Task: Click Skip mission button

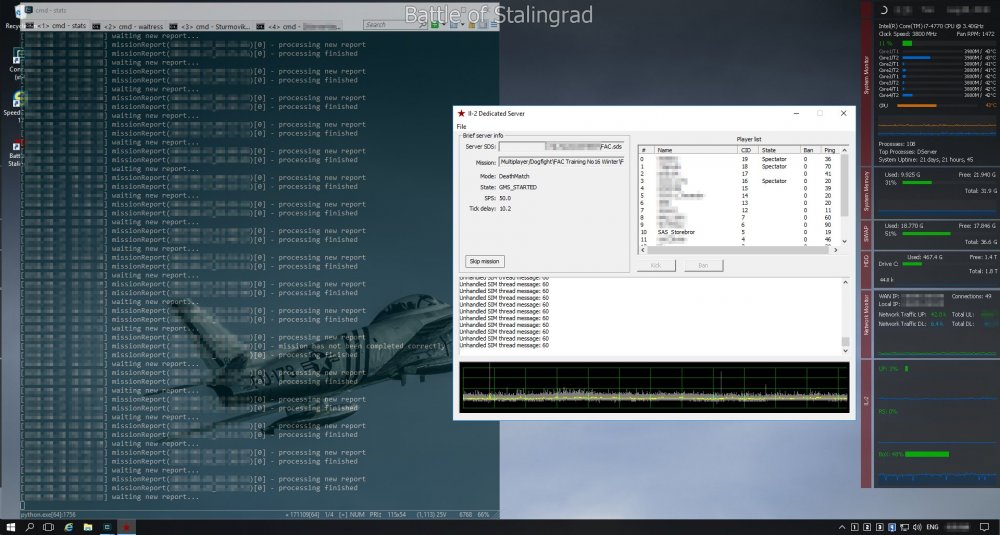Action: (485, 261)
